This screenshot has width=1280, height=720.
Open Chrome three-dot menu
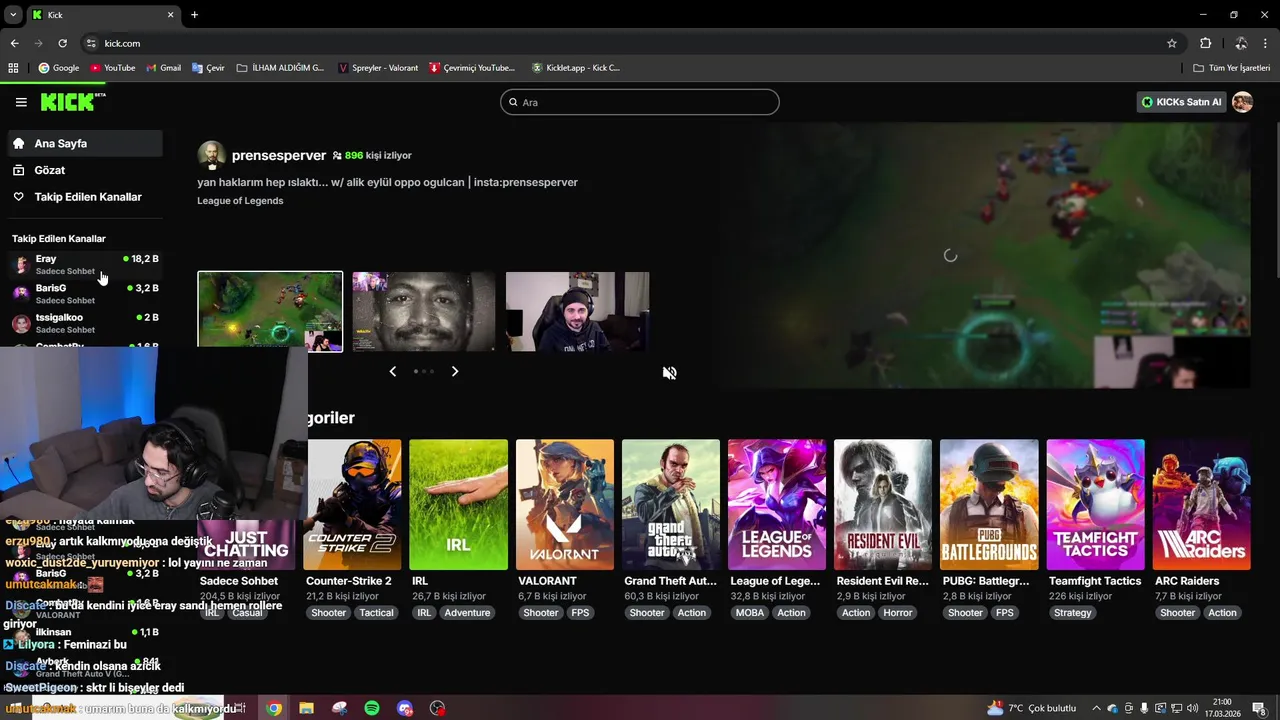(x=1265, y=43)
